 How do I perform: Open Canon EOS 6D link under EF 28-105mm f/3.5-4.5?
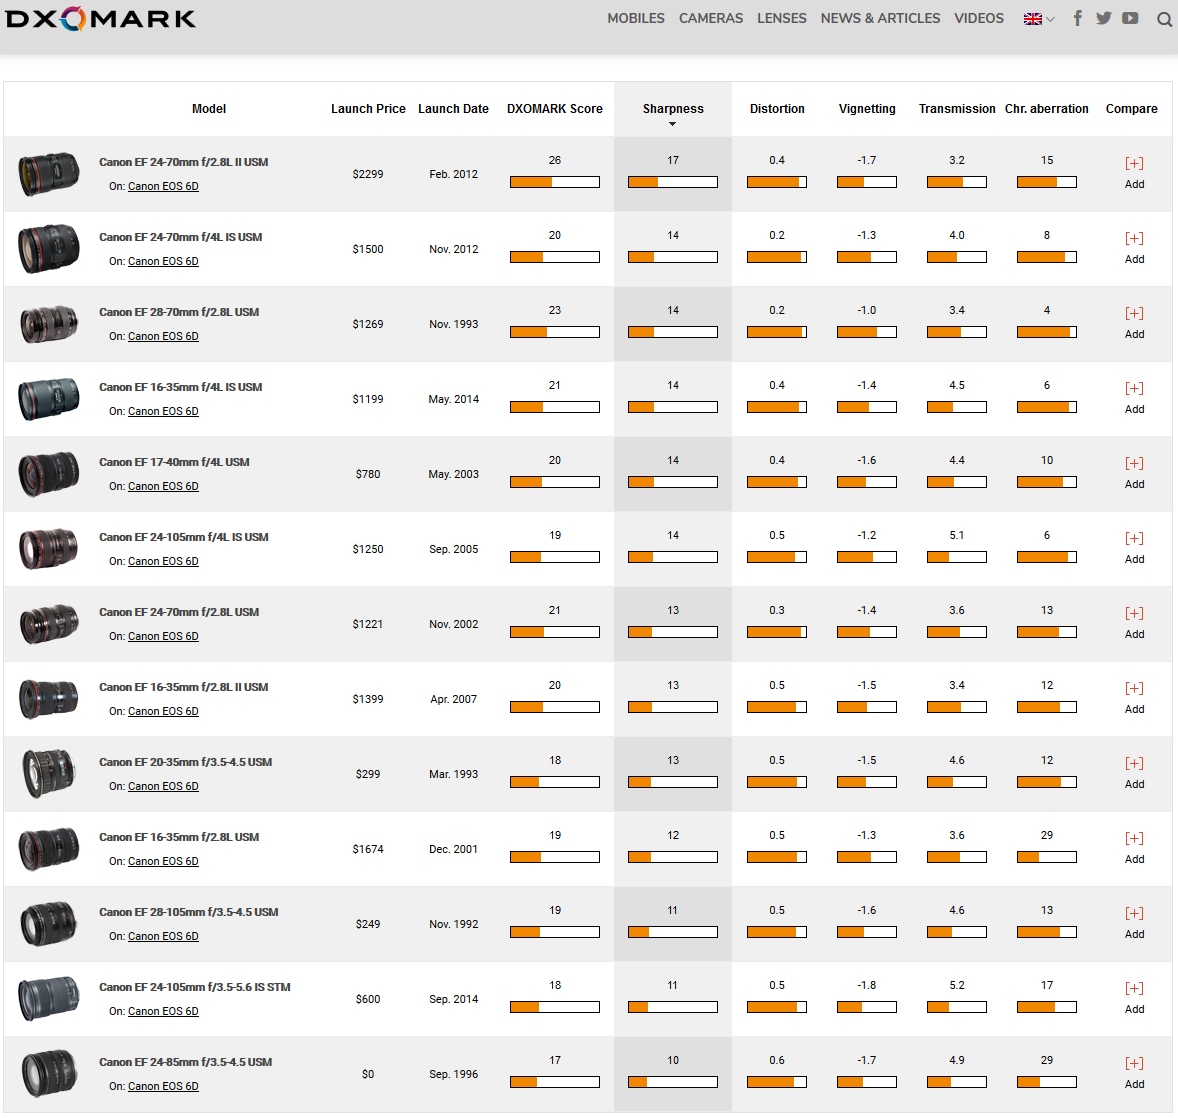click(x=163, y=936)
